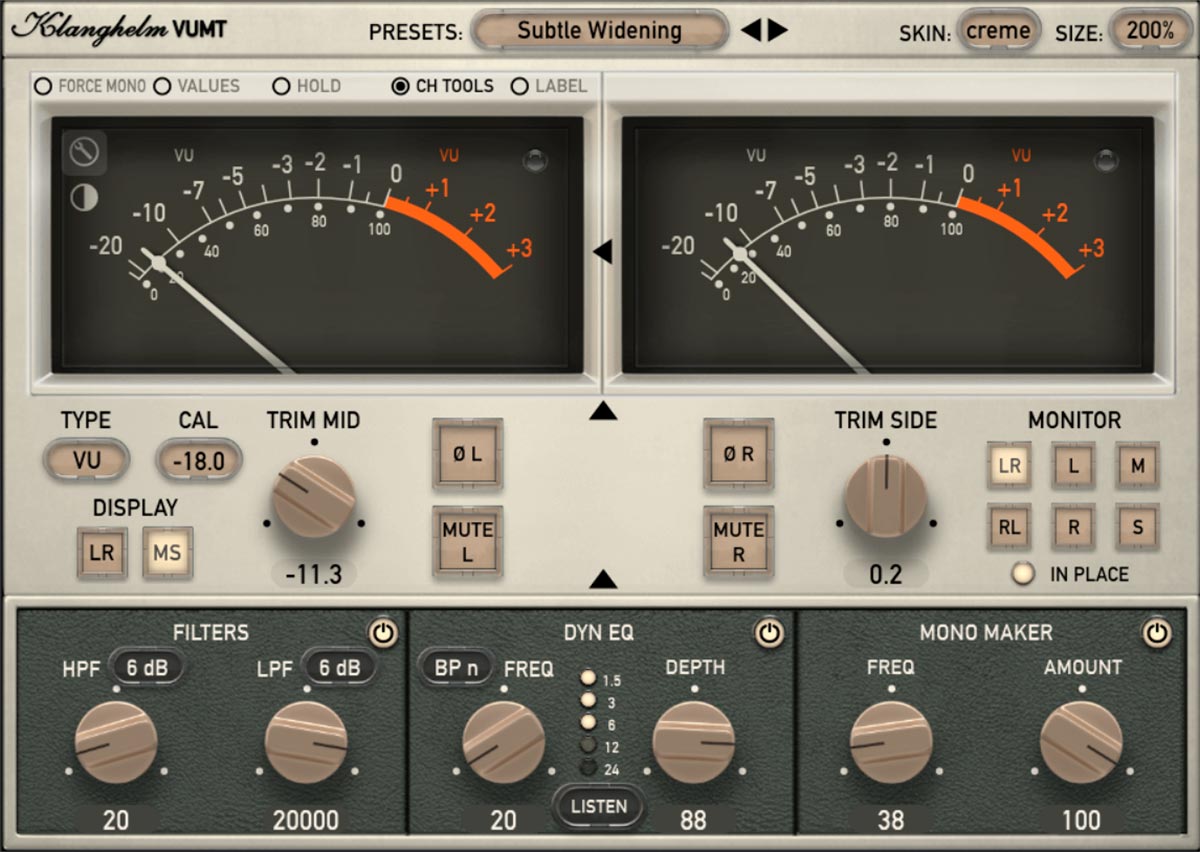
Task: Click the Klanghelm VUMT logo
Action: (x=119, y=29)
